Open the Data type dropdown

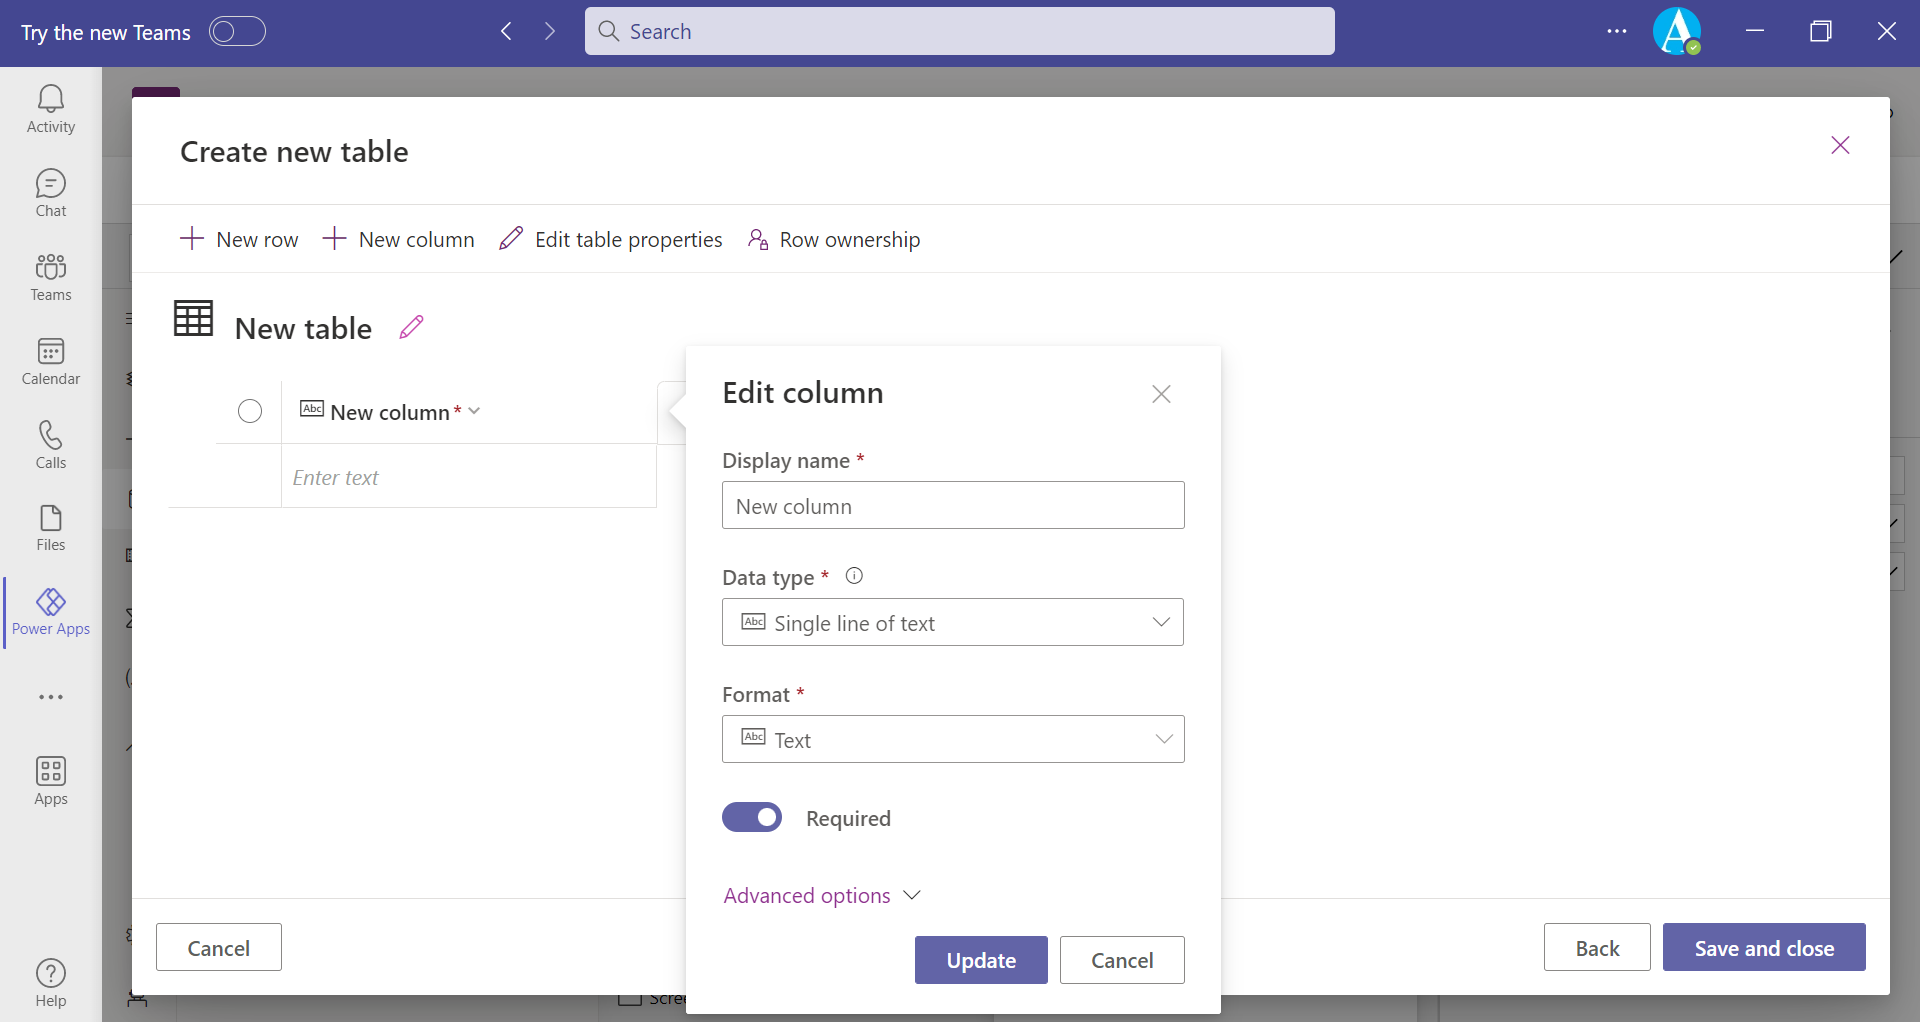[x=952, y=622]
